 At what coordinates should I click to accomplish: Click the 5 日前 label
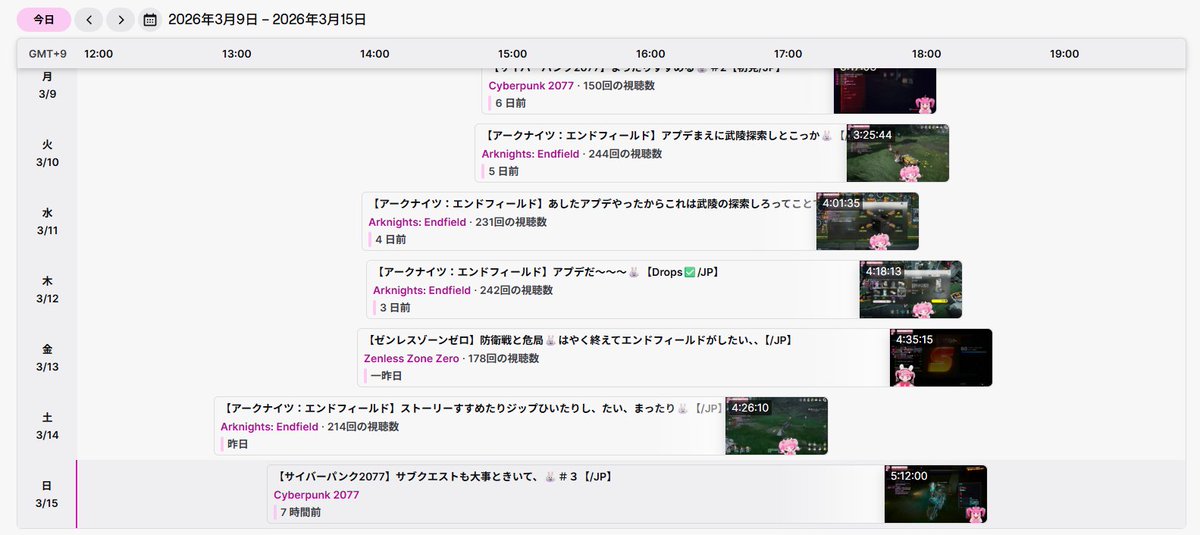[x=503, y=171]
